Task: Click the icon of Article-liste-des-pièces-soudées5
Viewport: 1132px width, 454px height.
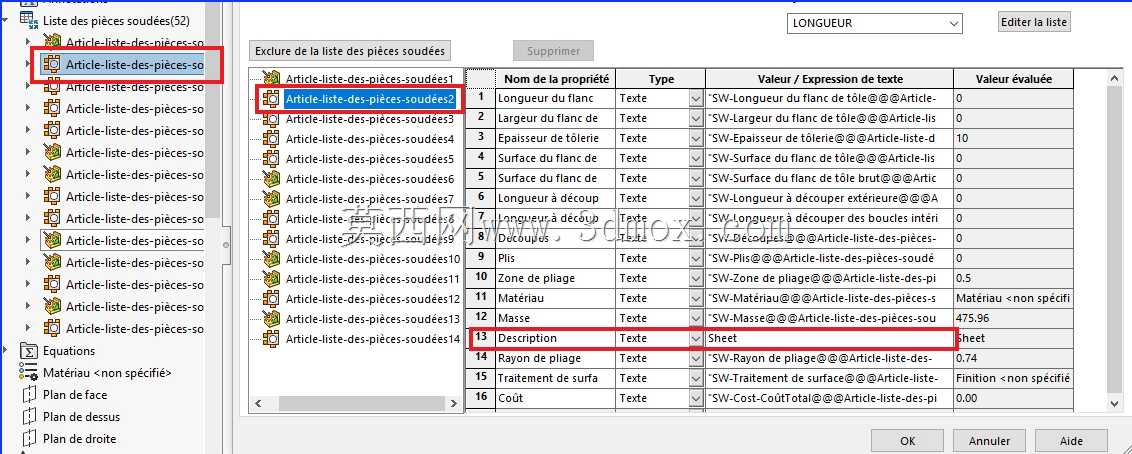Action: click(x=271, y=159)
